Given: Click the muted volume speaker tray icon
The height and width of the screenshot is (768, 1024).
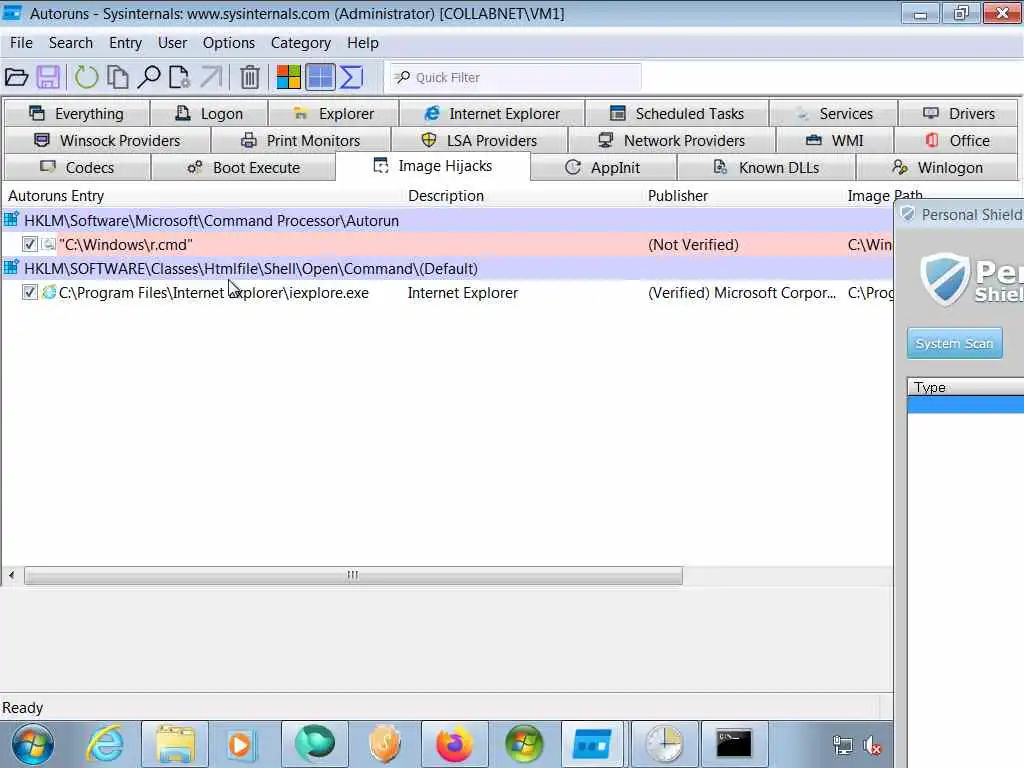Looking at the screenshot, I should (x=872, y=745).
